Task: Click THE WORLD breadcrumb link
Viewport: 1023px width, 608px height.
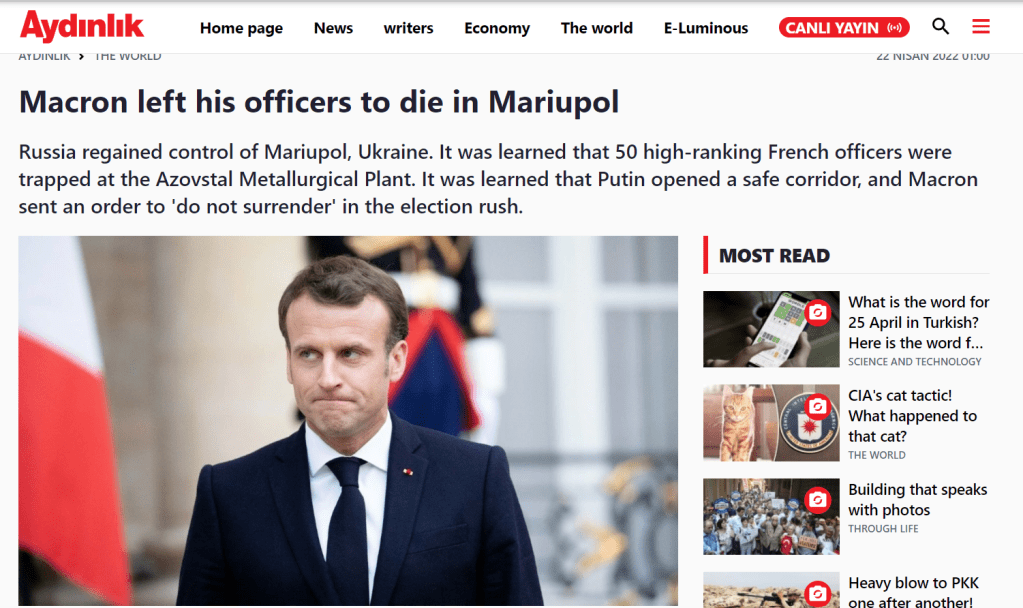Action: pyautogui.click(x=128, y=57)
